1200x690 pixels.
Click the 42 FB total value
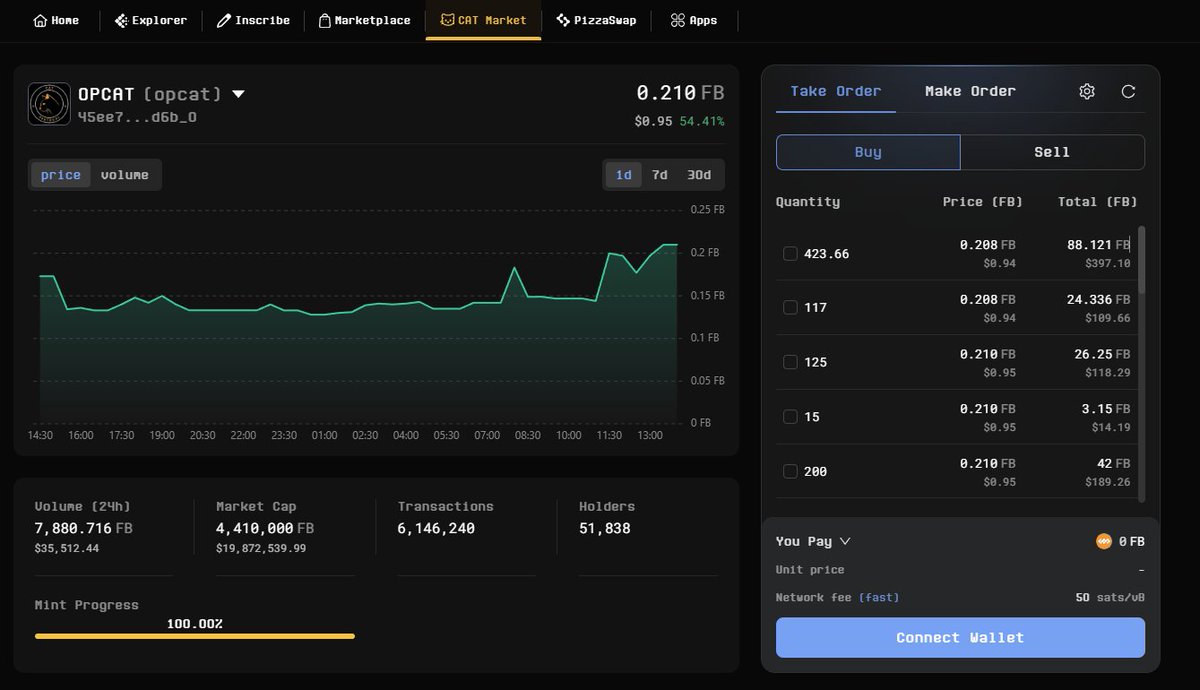click(x=1114, y=464)
